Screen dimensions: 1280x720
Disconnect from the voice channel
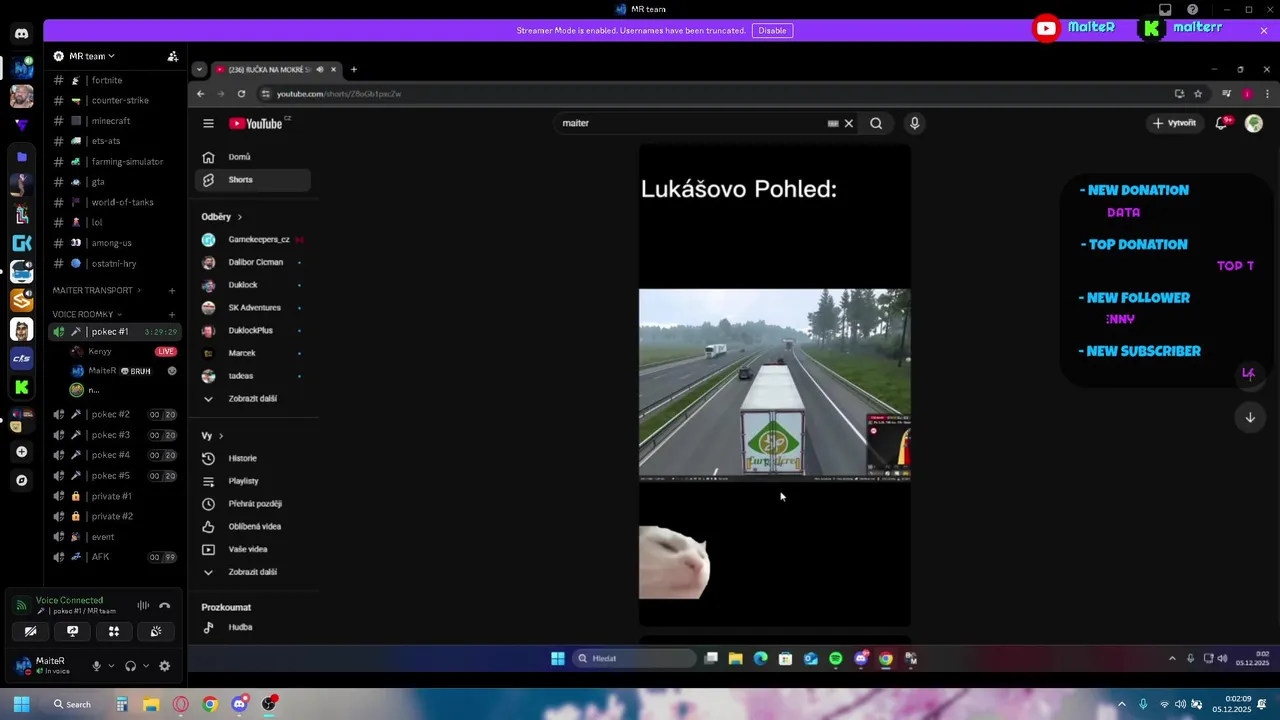tap(165, 605)
